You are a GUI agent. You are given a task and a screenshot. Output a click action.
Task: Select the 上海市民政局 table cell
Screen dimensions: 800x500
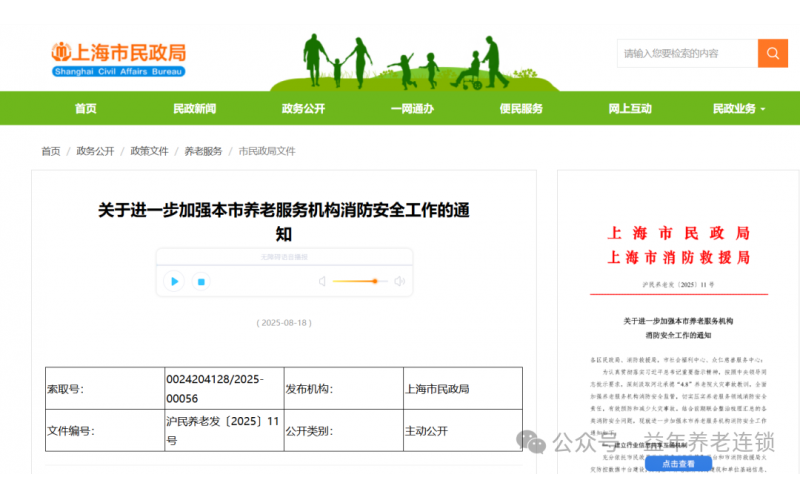(x=463, y=389)
